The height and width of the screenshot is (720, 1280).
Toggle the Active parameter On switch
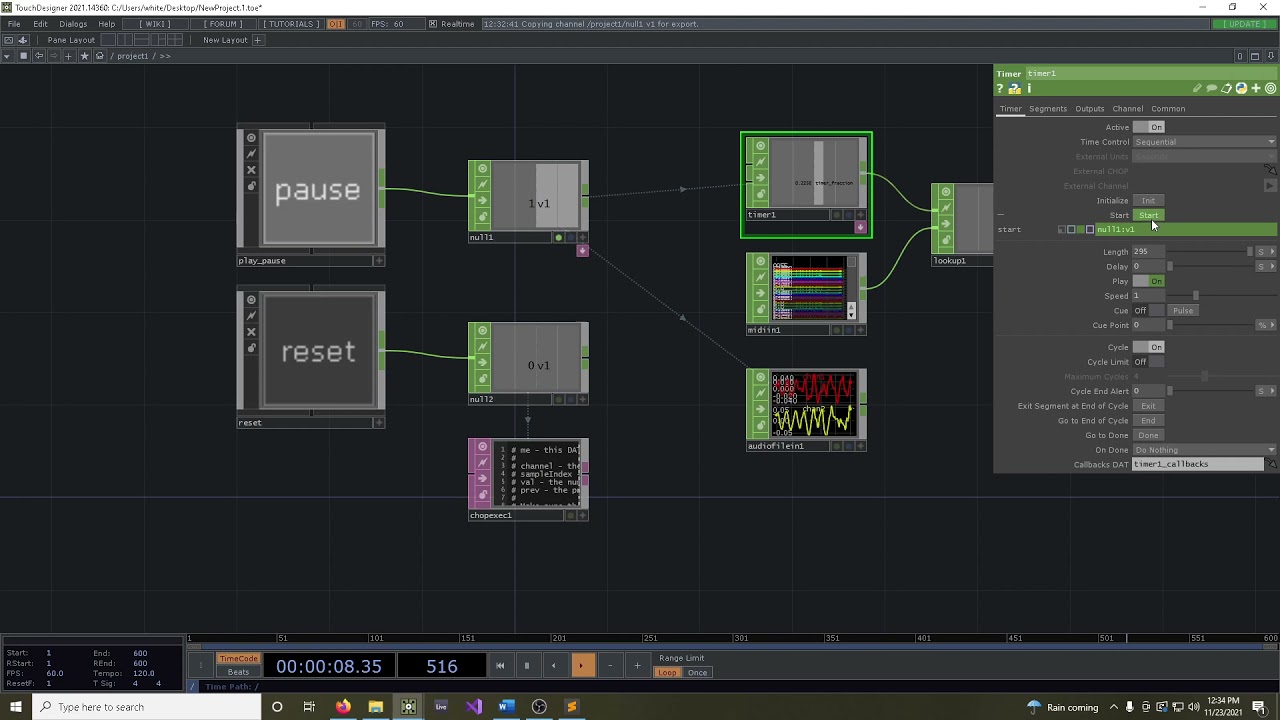click(x=1149, y=127)
